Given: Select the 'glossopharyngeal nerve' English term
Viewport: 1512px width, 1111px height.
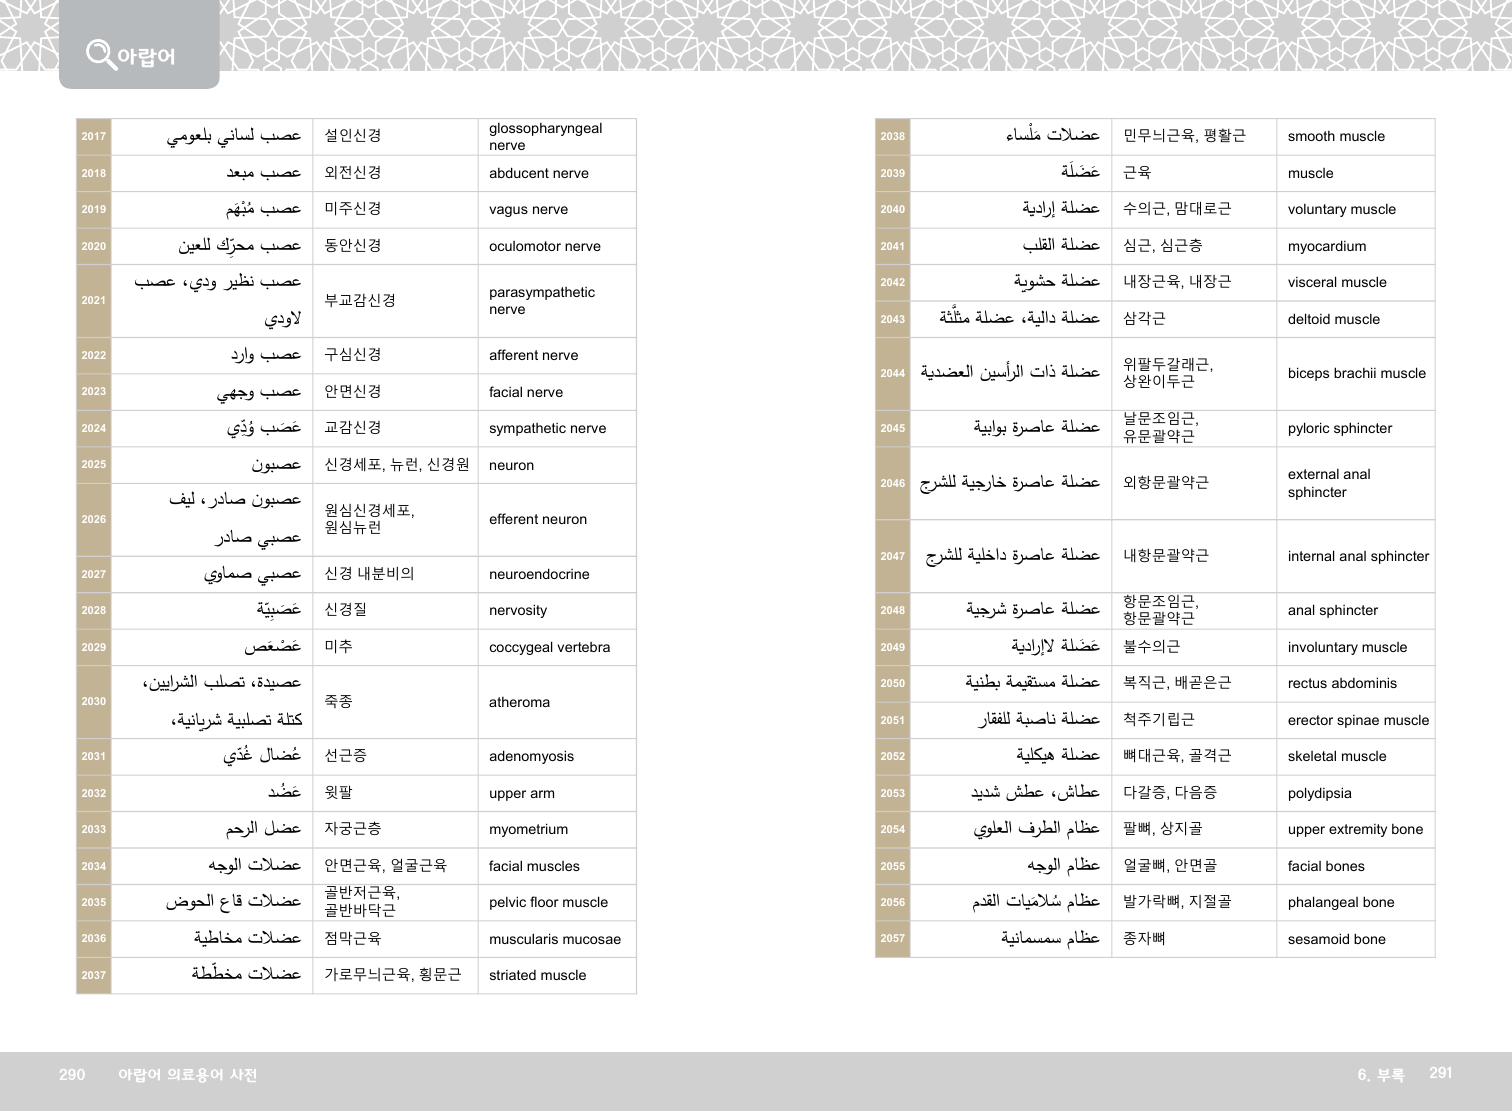Looking at the screenshot, I should [x=545, y=137].
